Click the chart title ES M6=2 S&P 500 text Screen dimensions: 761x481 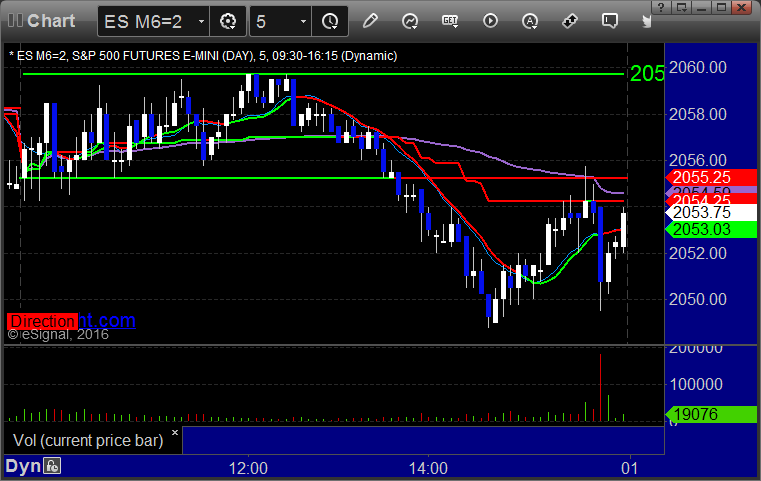203,56
